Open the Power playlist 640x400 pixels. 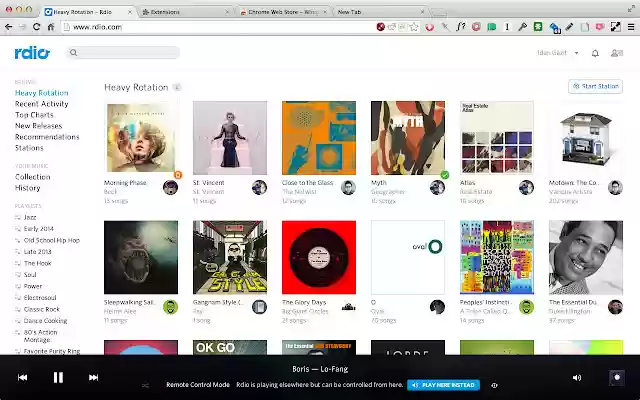(33, 286)
